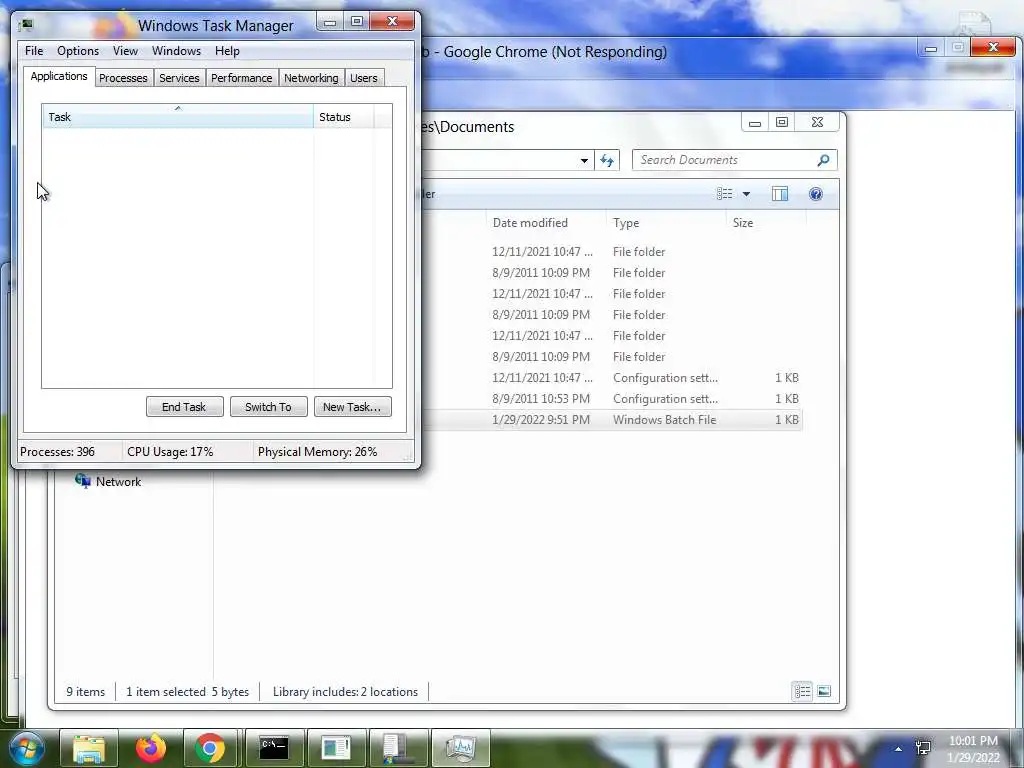
Task: Click the refresh button beside address bar
Action: coord(607,160)
